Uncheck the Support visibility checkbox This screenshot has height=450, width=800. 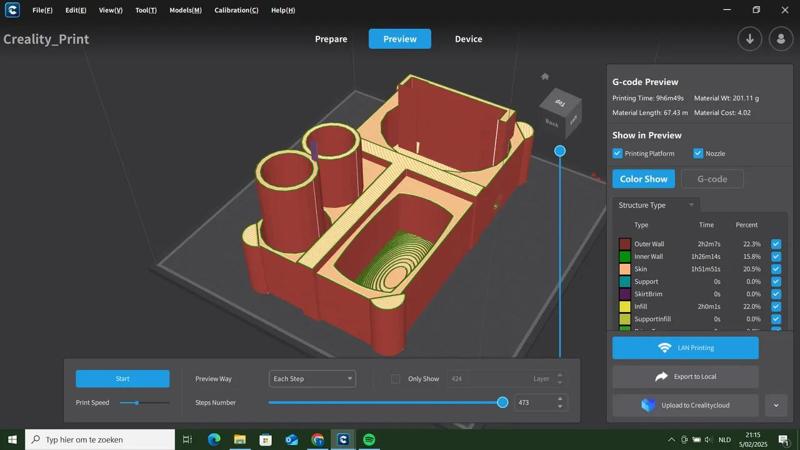[x=776, y=282]
